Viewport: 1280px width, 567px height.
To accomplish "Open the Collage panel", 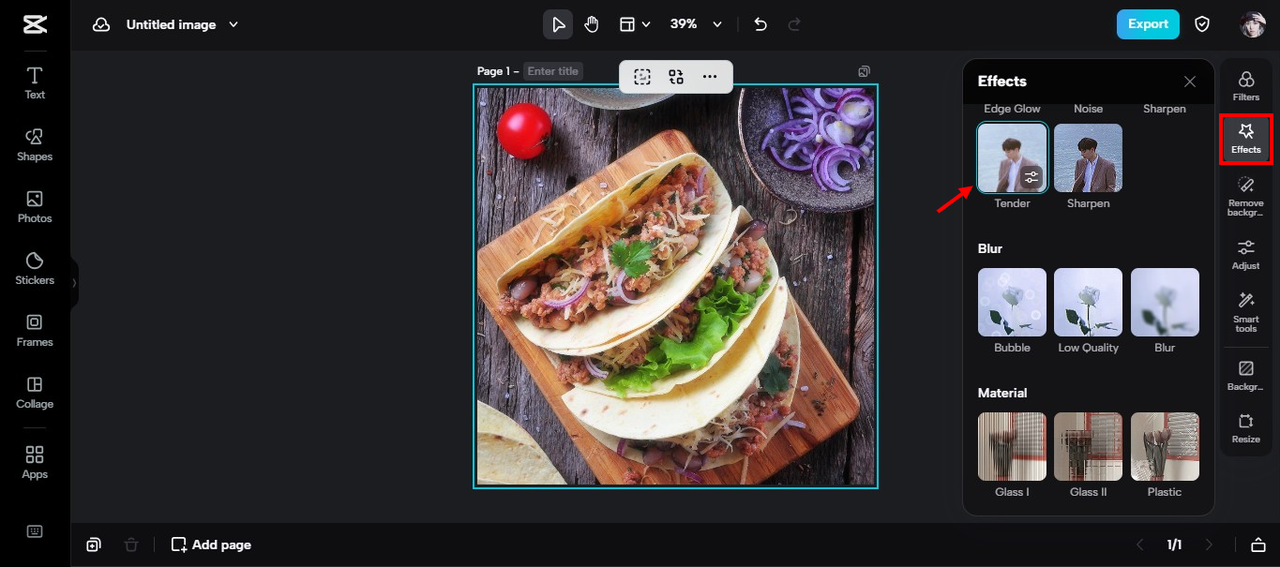I will click(x=35, y=393).
